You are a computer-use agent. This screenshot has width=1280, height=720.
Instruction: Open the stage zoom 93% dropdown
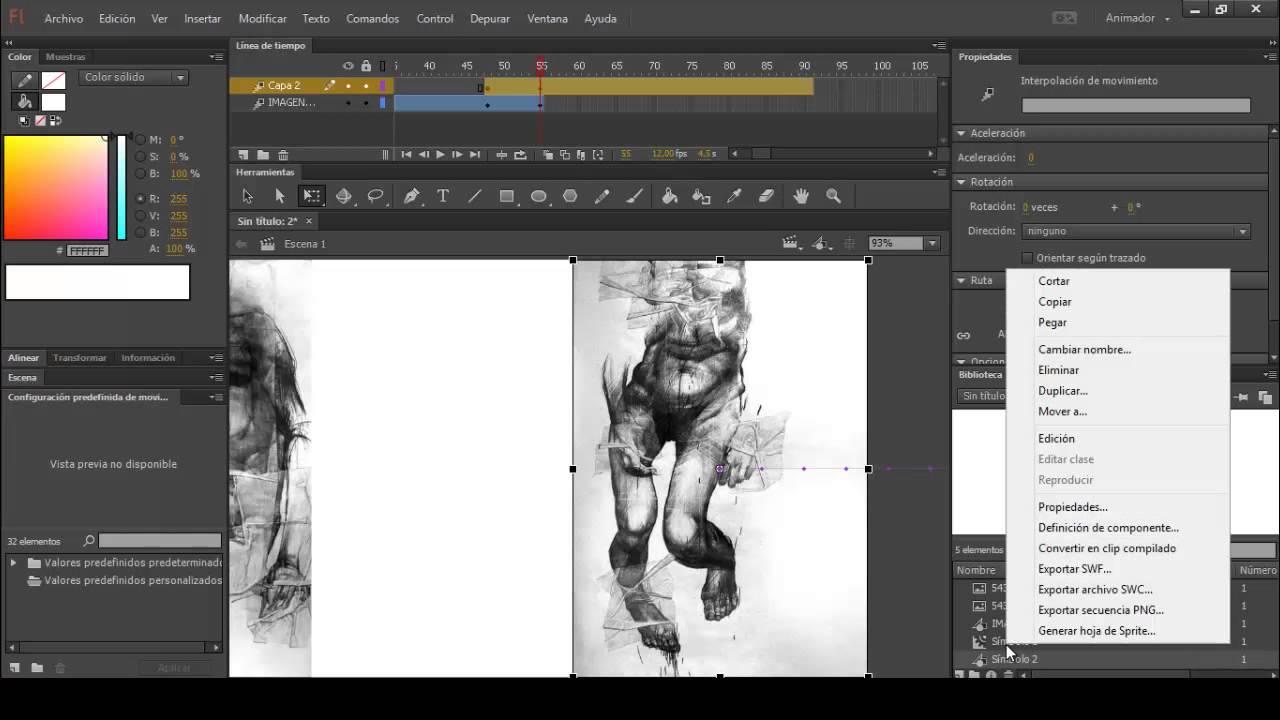click(932, 243)
